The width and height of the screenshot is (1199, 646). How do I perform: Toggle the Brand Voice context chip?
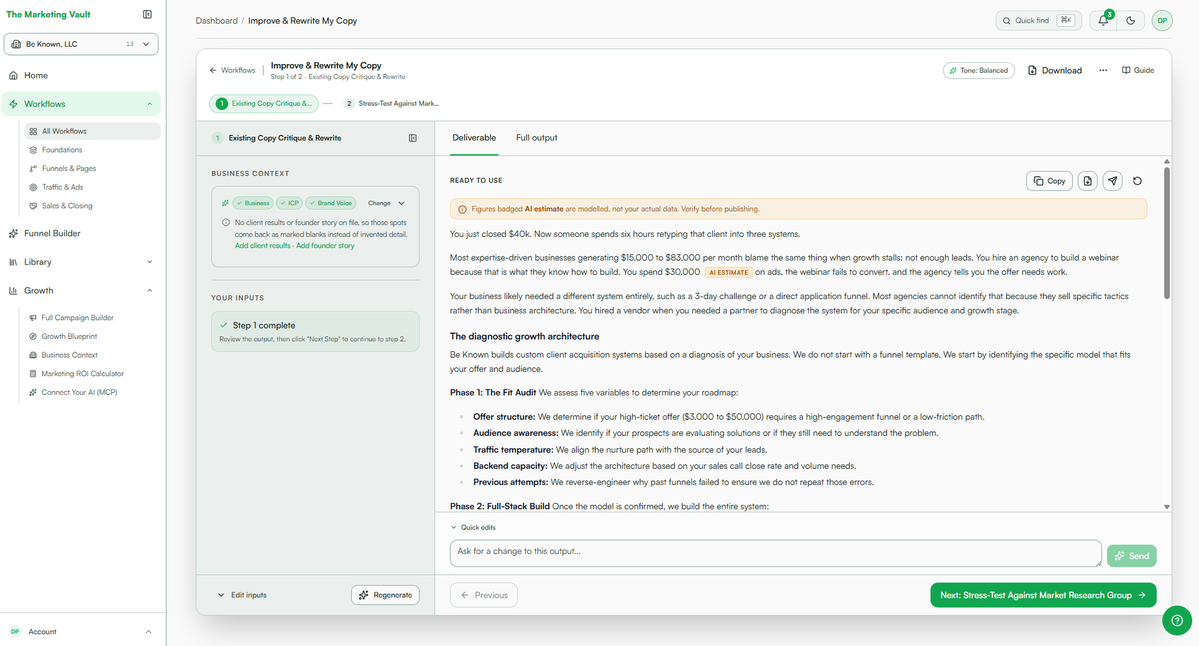pos(330,203)
